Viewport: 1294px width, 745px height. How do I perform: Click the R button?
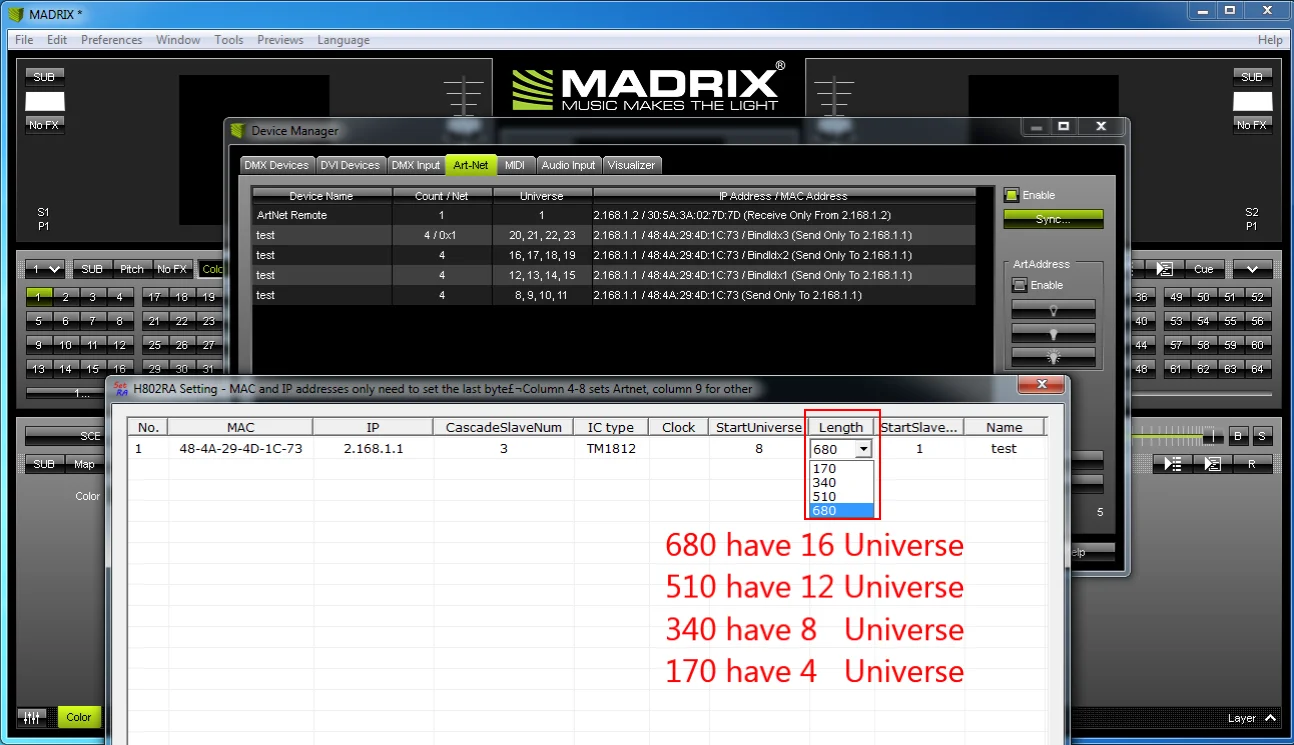[x=1251, y=464]
